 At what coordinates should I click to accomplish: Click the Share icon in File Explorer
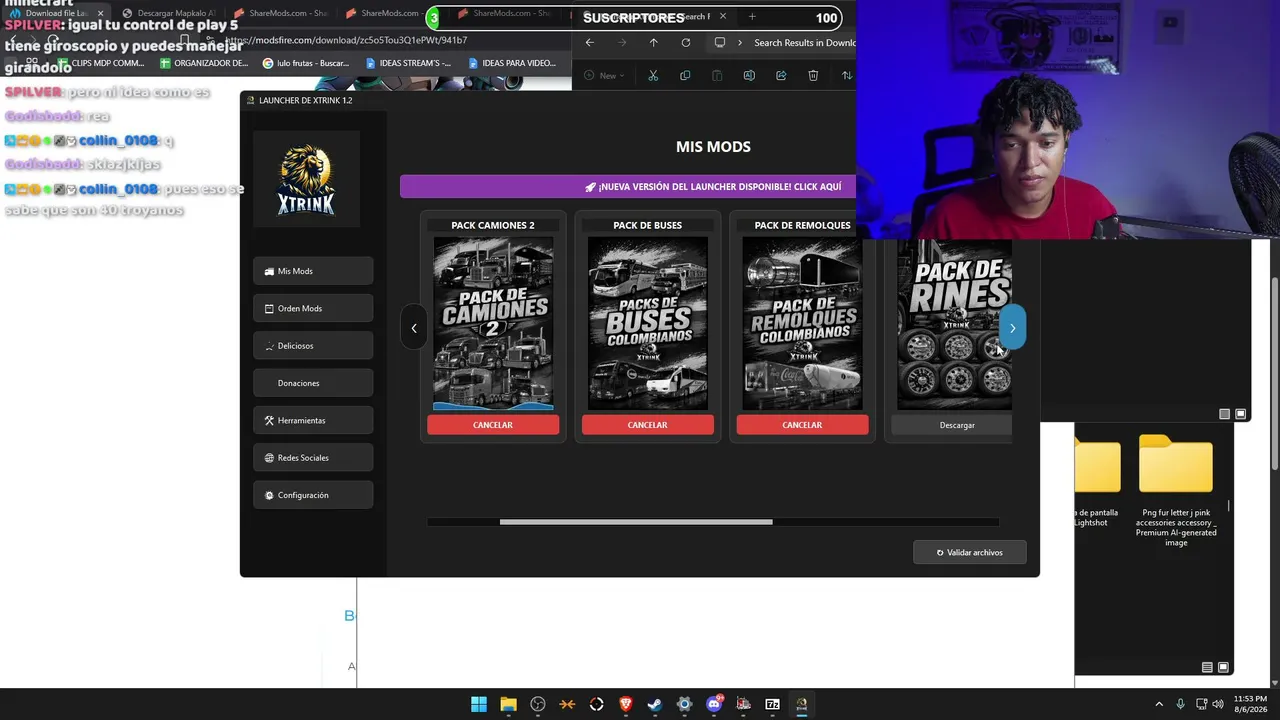[781, 76]
